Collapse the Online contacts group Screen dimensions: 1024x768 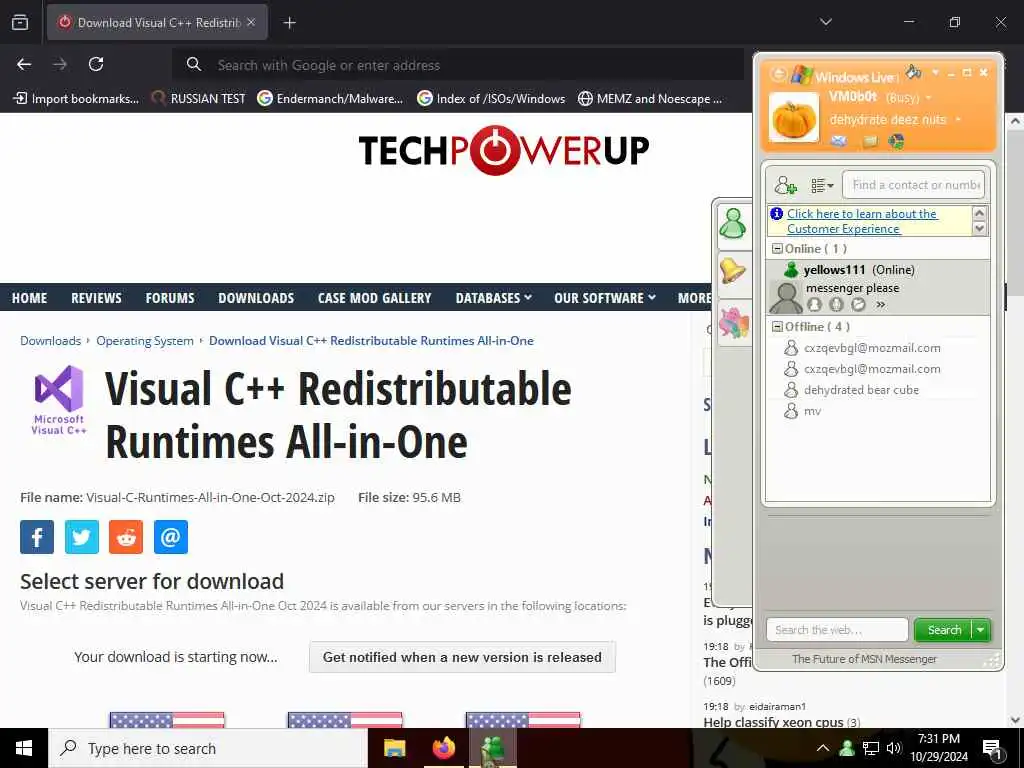pos(776,249)
